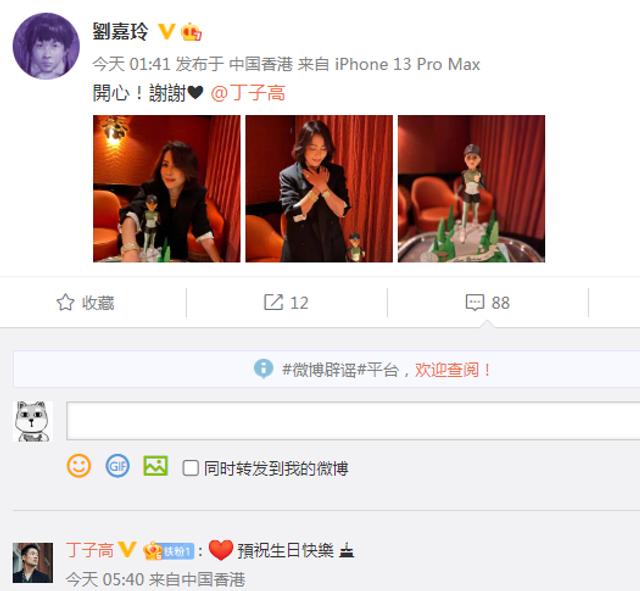
Task: Open the first photo thumbnail
Action: pos(167,189)
